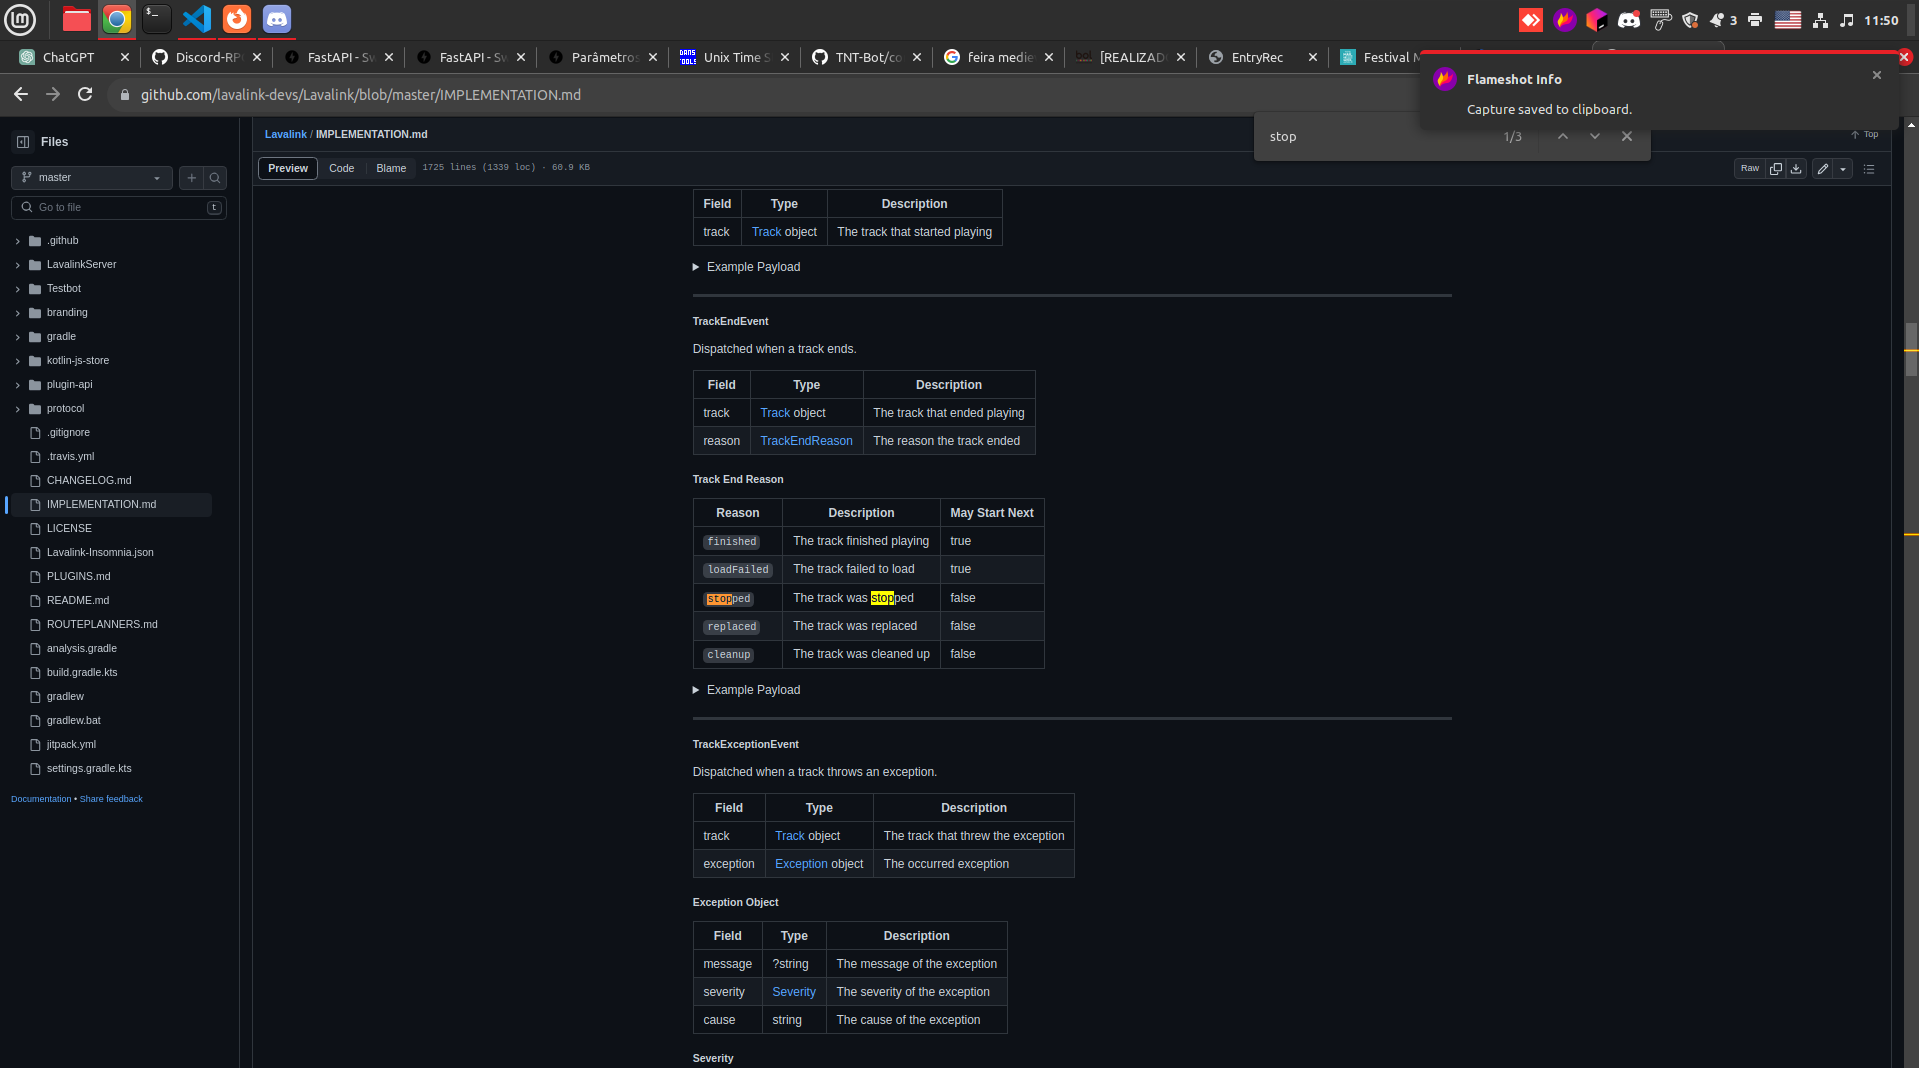This screenshot has width=1919, height=1068.
Task: Expand the plugin-api folder
Action: click(18, 385)
